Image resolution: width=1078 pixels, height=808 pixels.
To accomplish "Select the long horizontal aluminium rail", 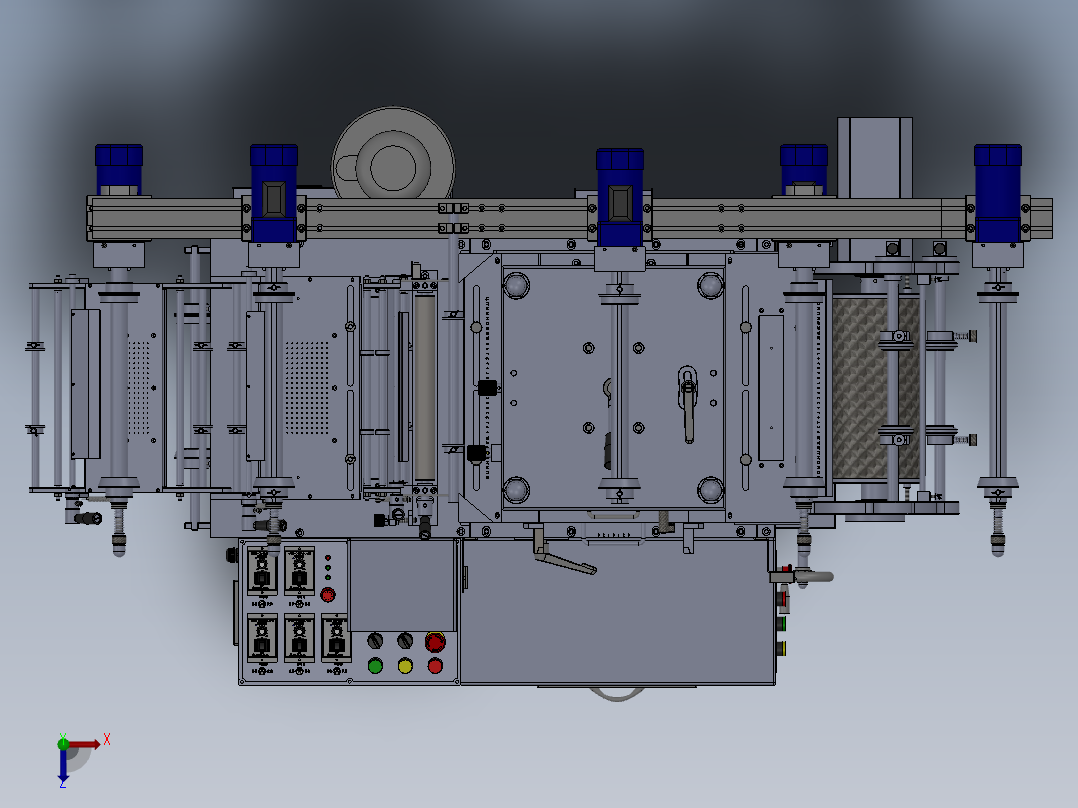I will (569, 219).
